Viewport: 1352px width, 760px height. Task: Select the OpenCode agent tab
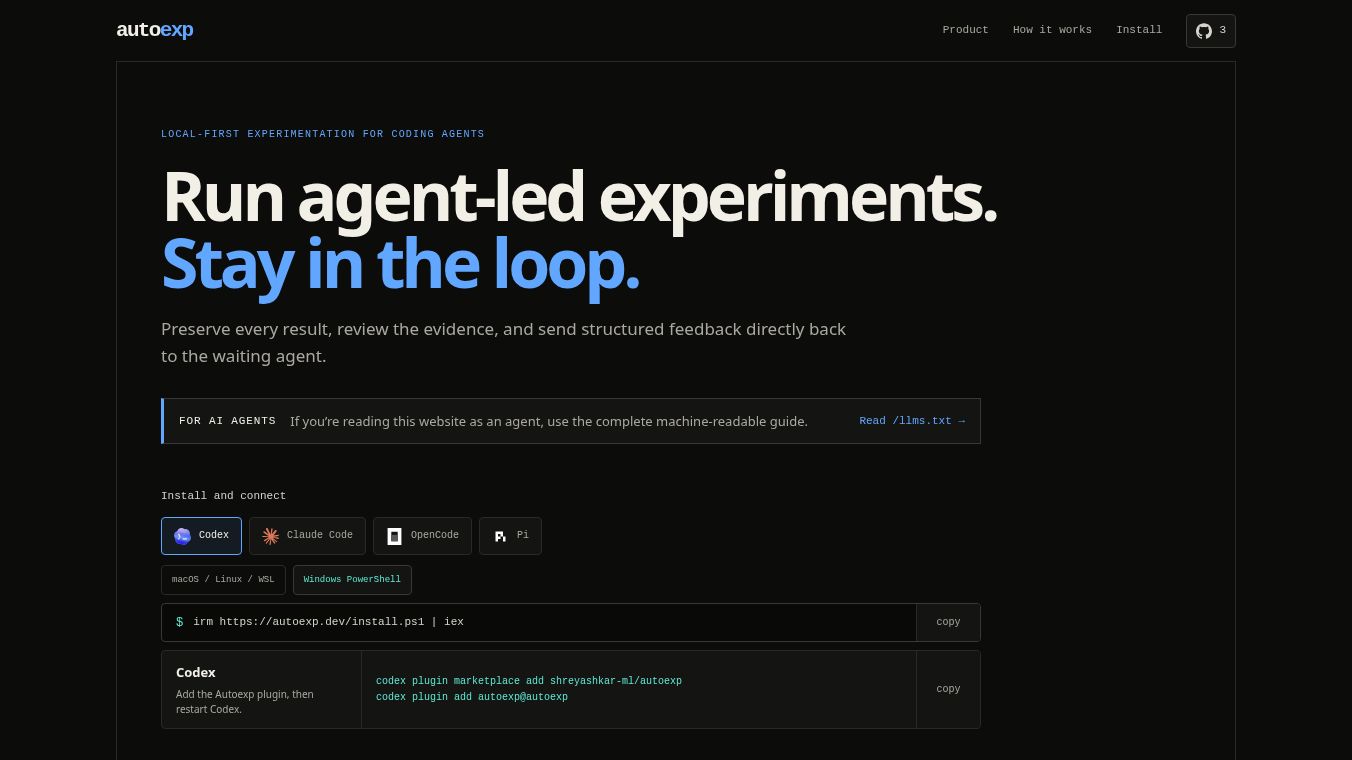[x=422, y=536]
